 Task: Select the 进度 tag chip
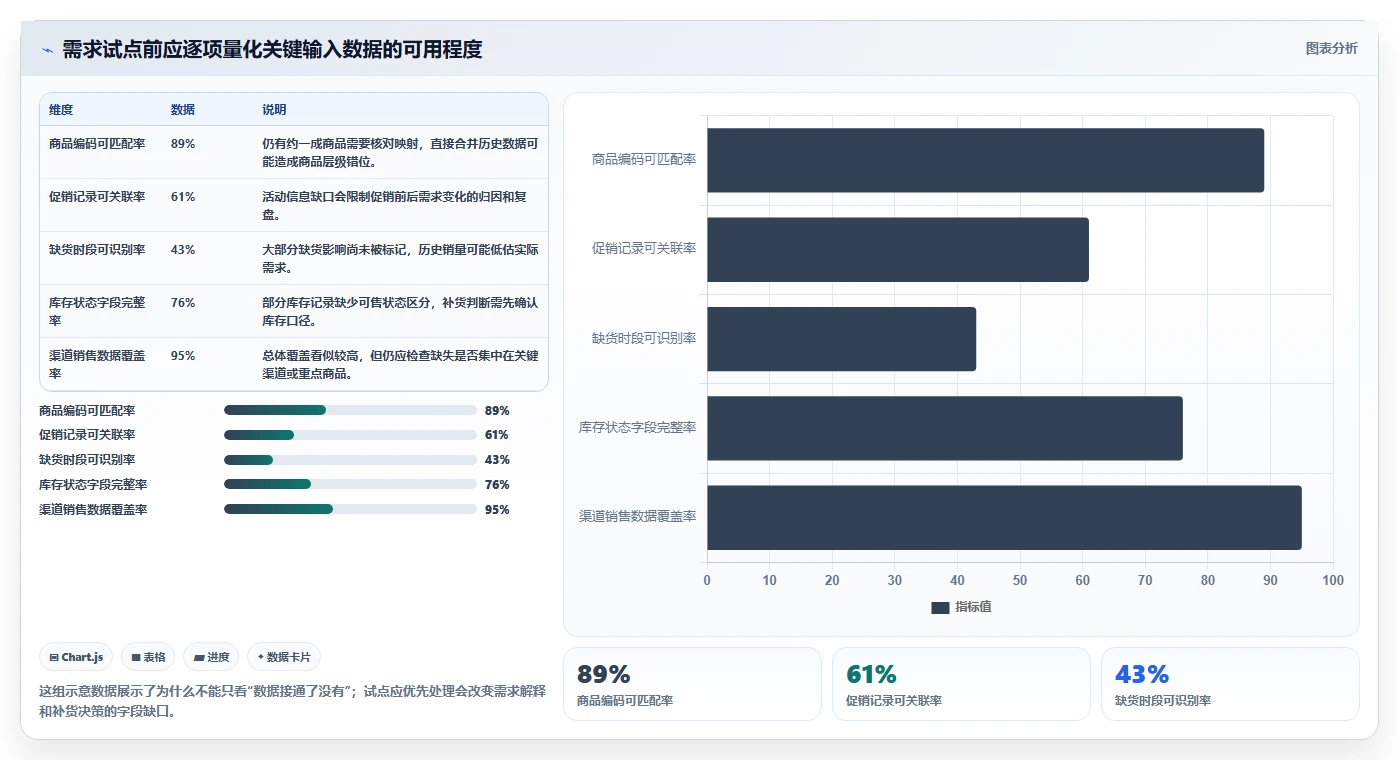pyautogui.click(x=211, y=657)
